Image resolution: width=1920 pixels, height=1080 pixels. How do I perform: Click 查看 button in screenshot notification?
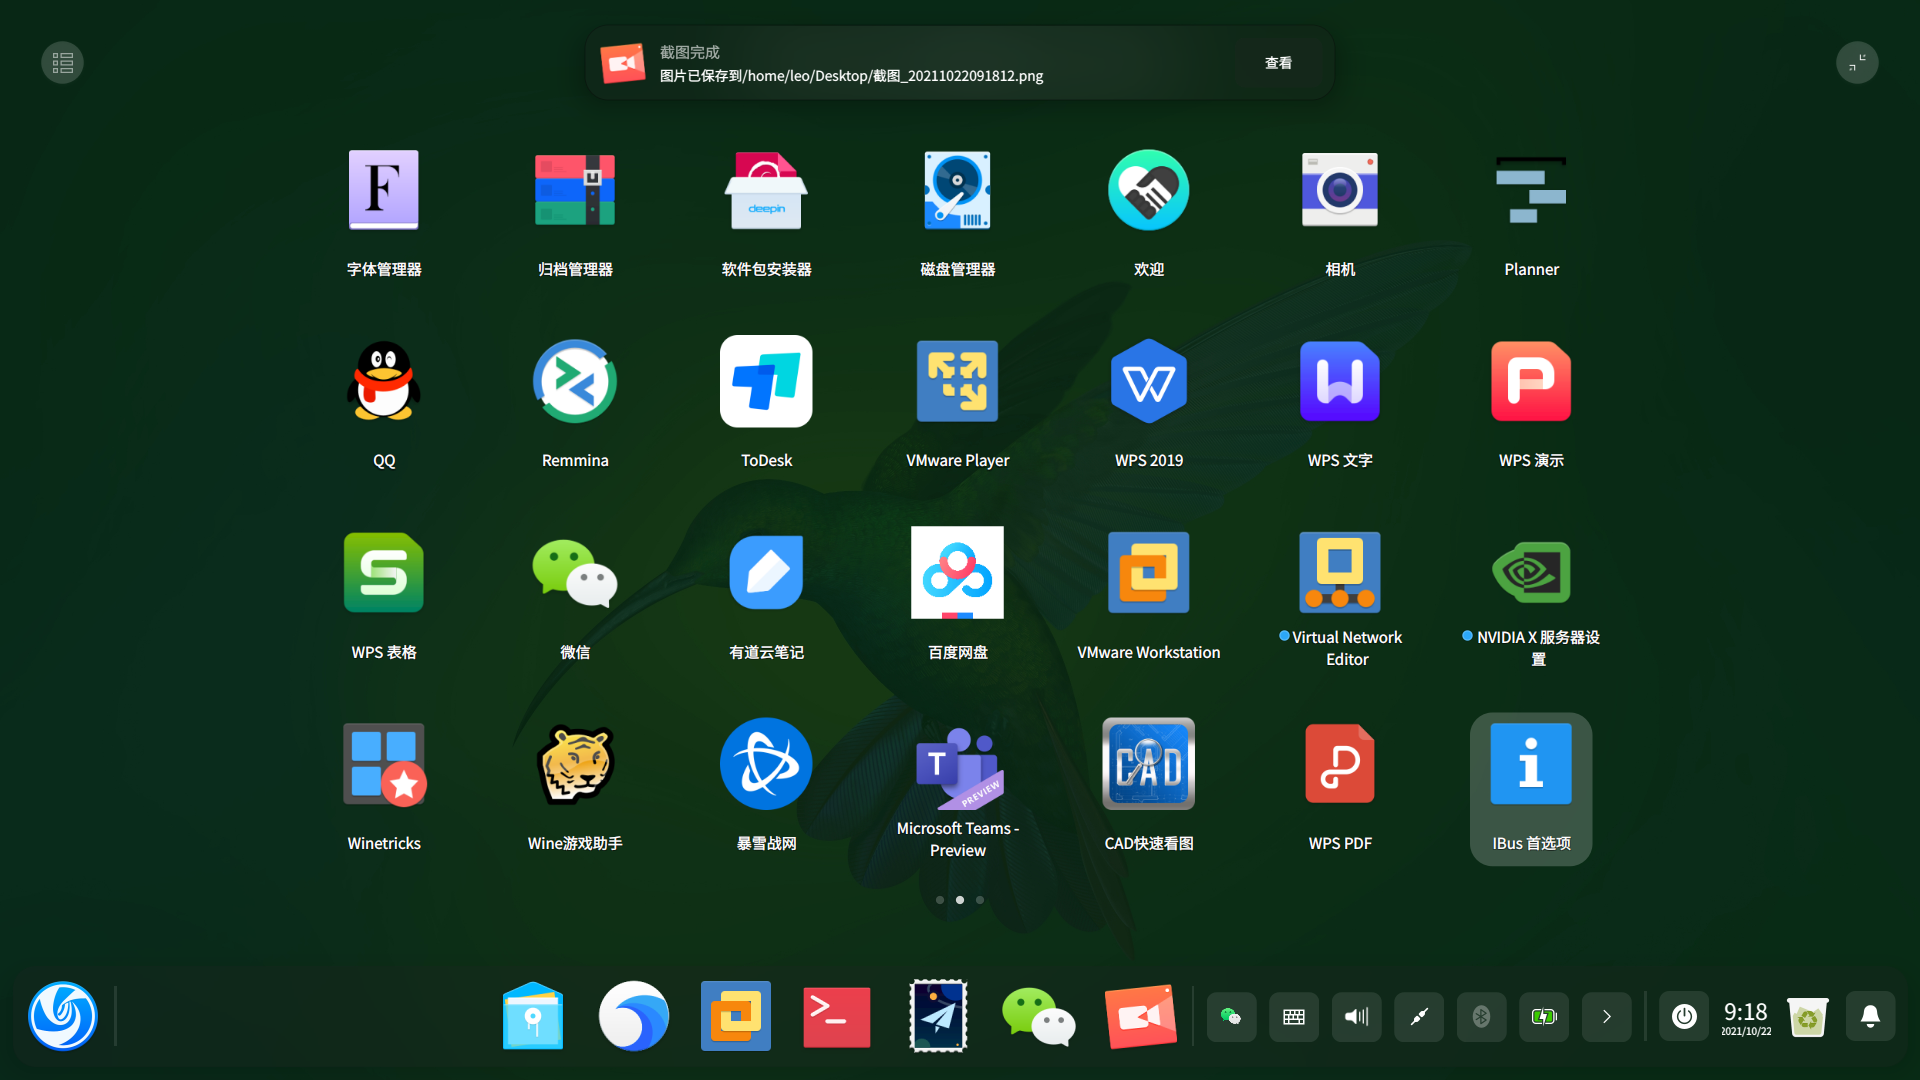coord(1278,63)
